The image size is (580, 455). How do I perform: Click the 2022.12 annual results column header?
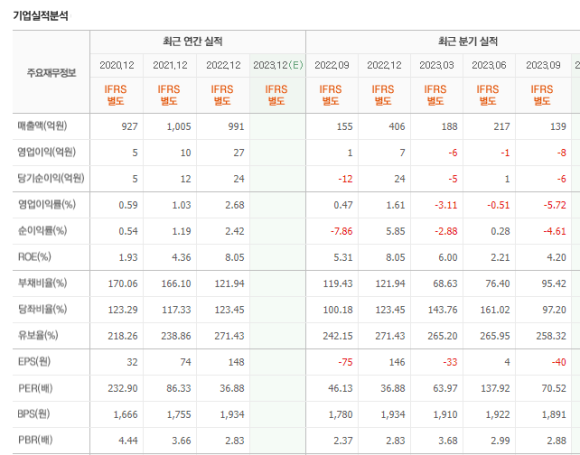[x=223, y=65]
